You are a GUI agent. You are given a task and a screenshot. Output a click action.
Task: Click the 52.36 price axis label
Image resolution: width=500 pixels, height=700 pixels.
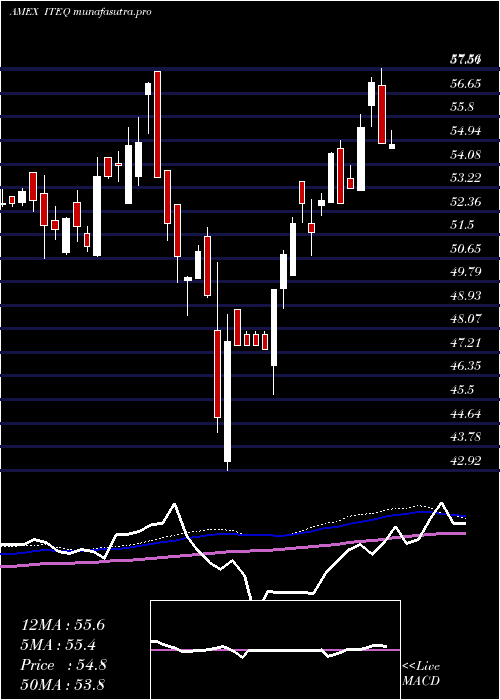(466, 201)
